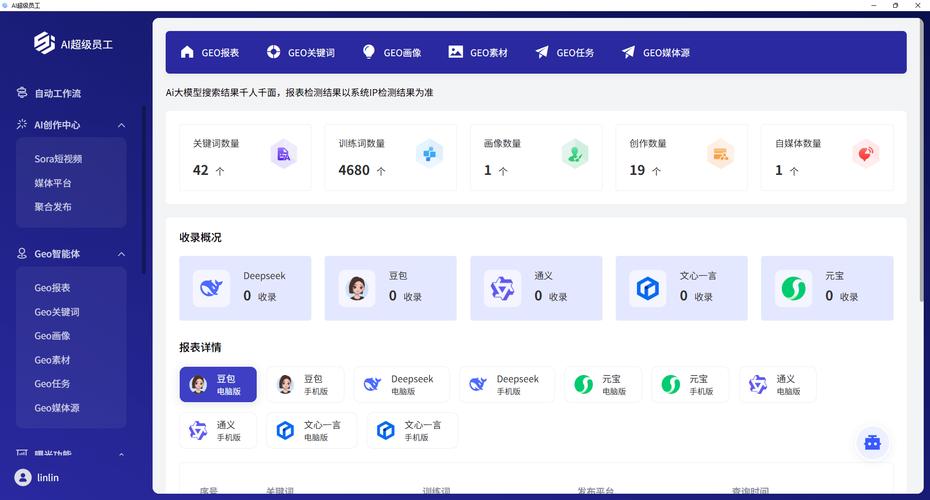Toggle the partially visible bottom sidebar section chevron
The width and height of the screenshot is (930, 500).
click(x=121, y=454)
